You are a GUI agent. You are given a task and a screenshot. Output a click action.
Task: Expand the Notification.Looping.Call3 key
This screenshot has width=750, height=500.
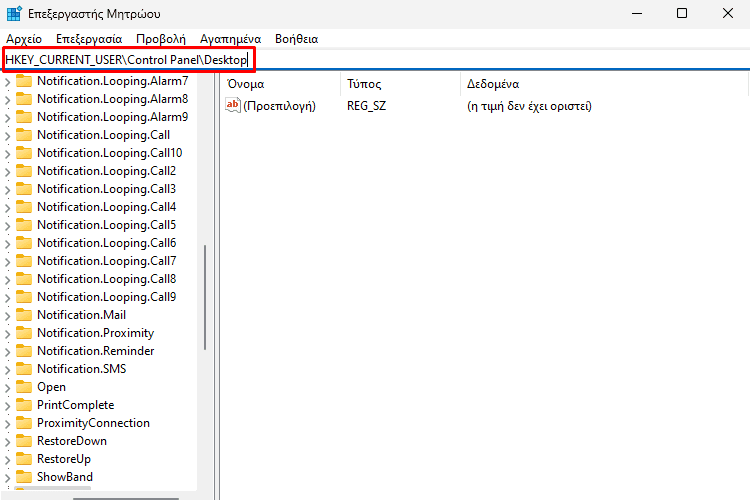point(7,190)
